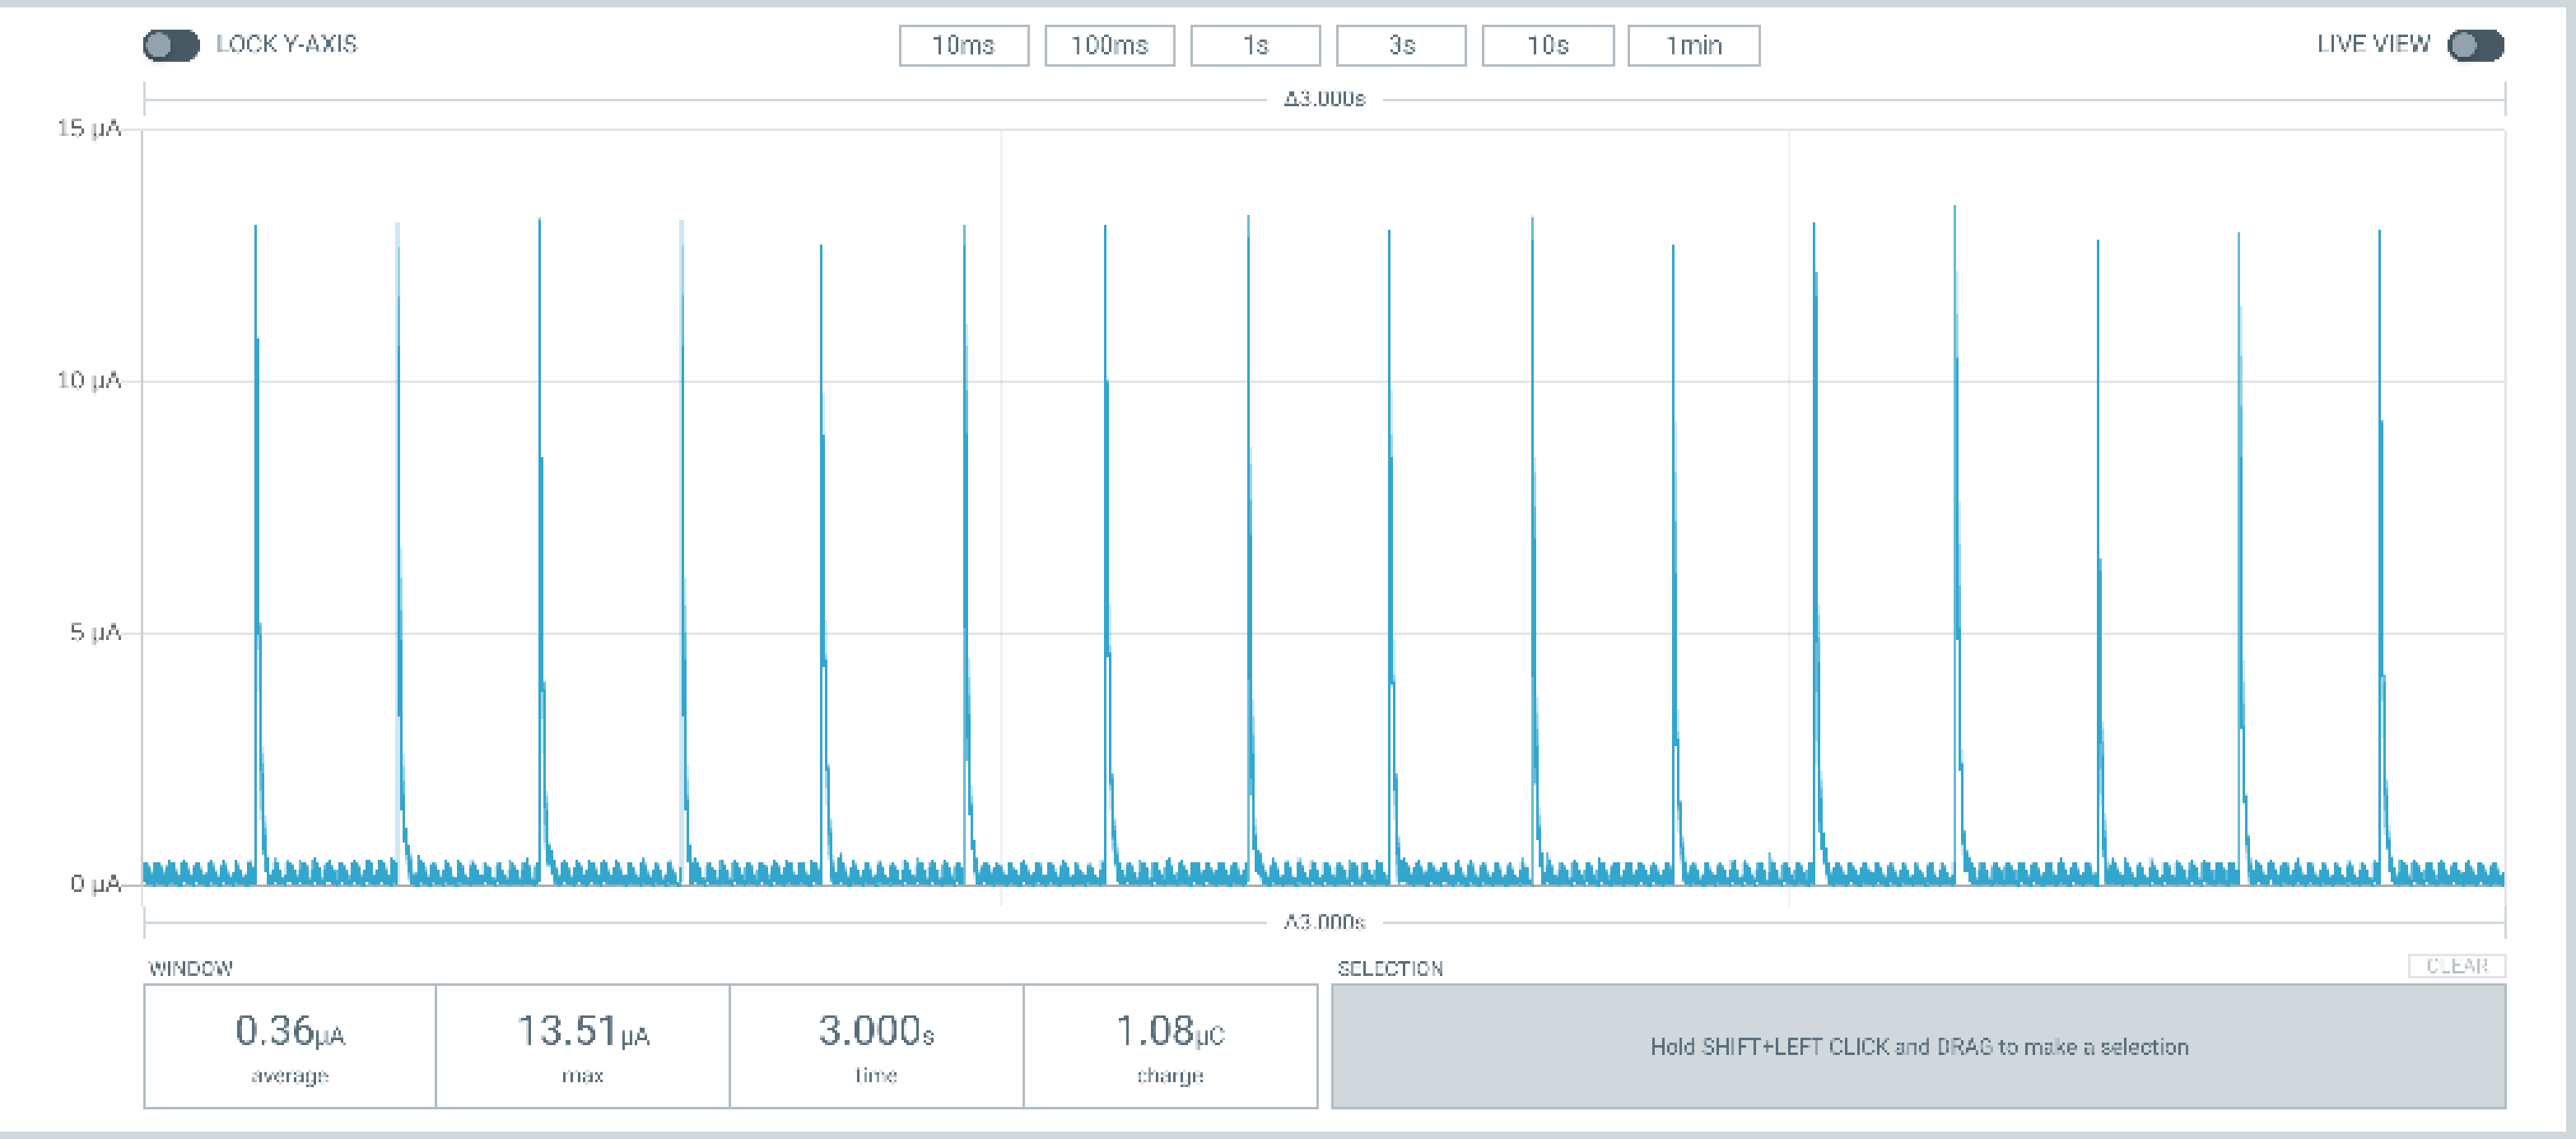The width and height of the screenshot is (2576, 1139).
Task: Set time window to 100ms
Action: [1109, 46]
